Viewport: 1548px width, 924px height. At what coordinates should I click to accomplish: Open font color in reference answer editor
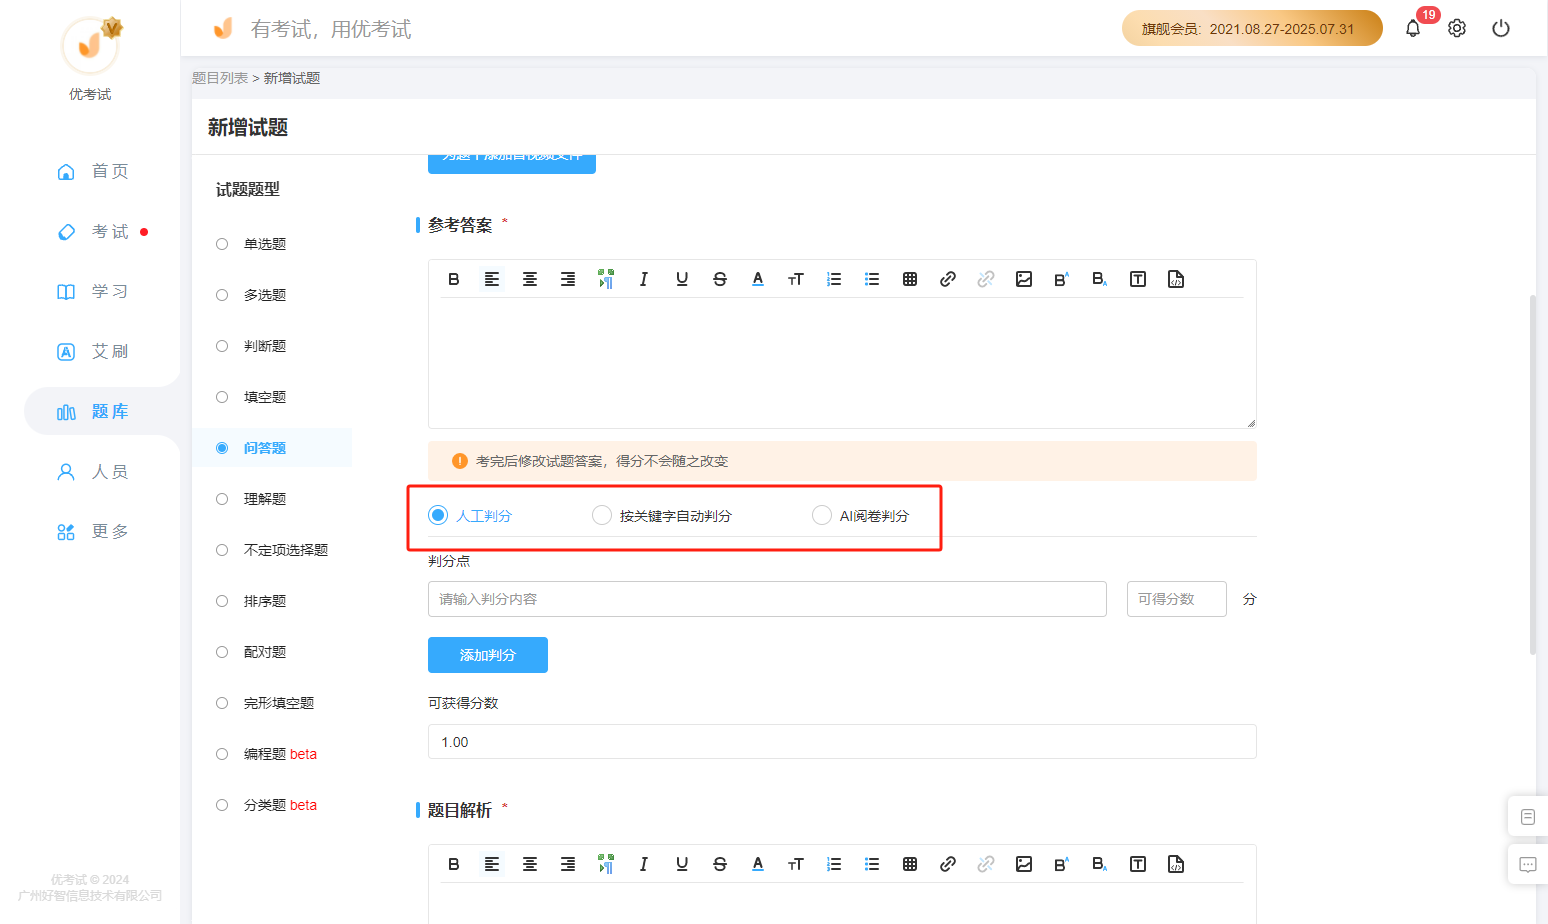[x=758, y=279]
